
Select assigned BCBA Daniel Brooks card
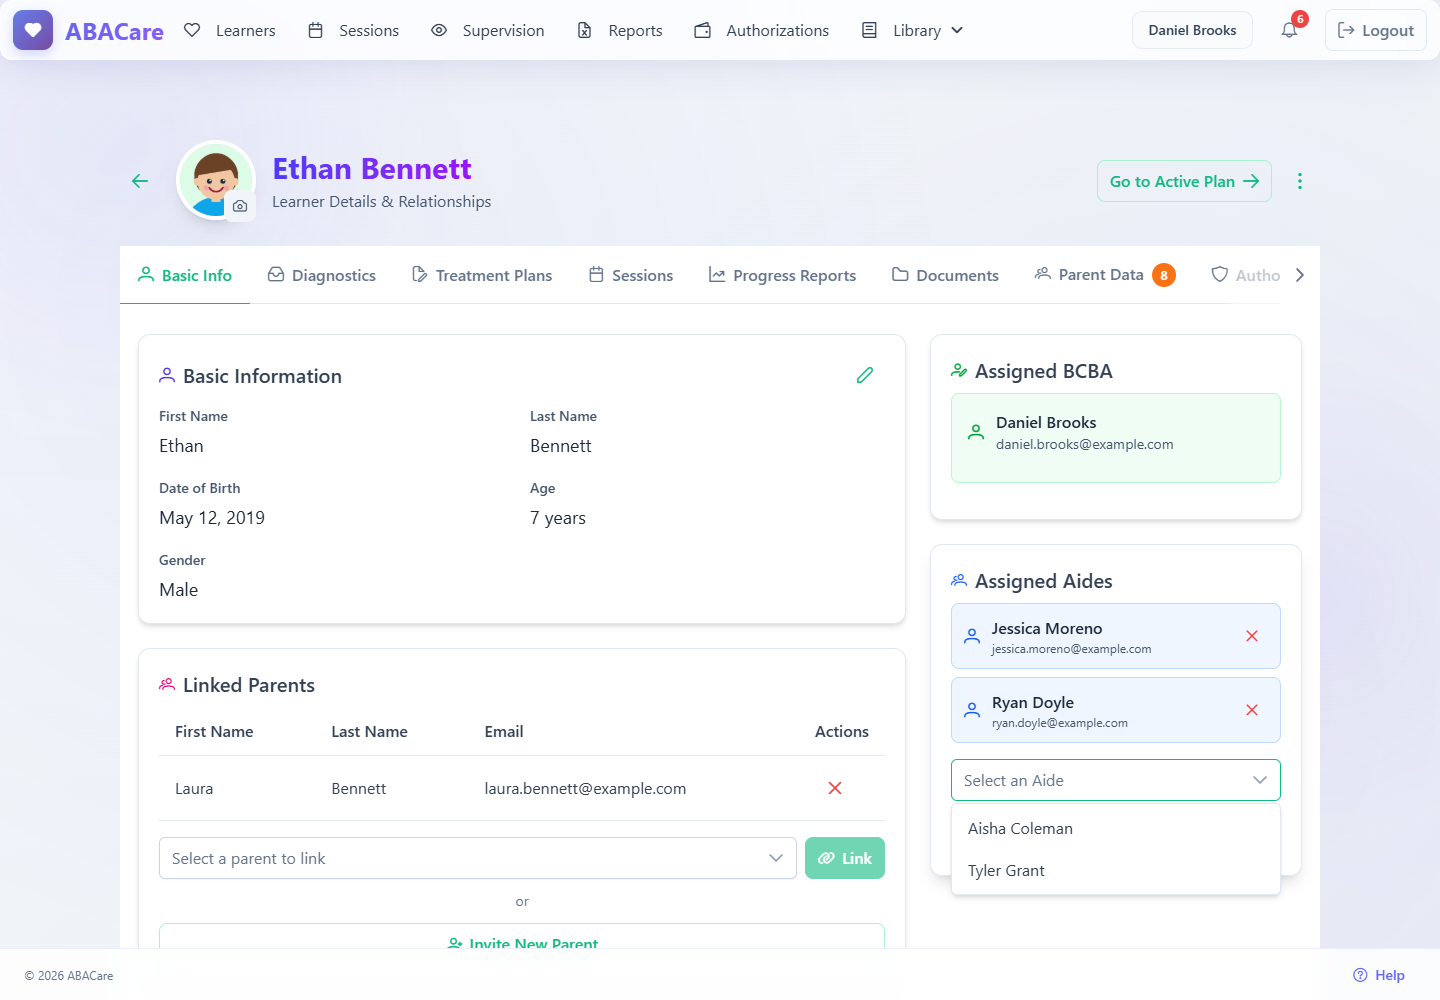point(1116,438)
